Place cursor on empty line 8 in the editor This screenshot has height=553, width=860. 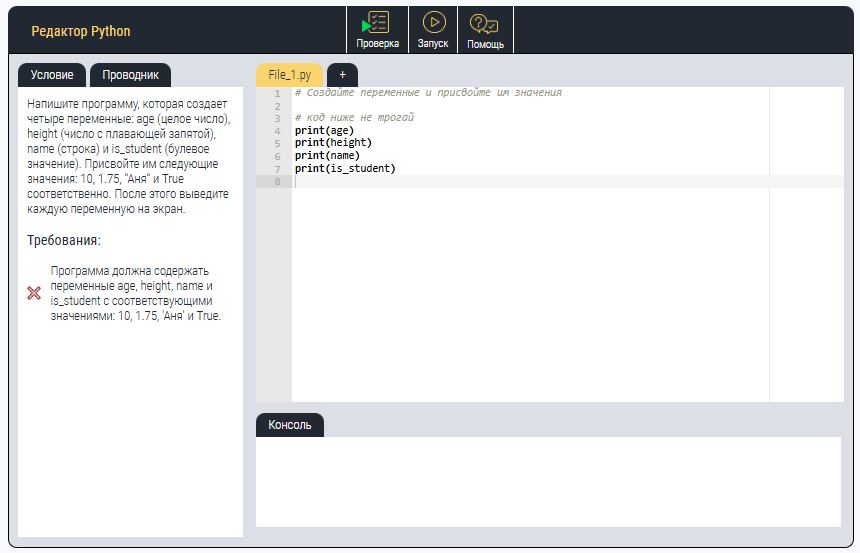coord(500,181)
